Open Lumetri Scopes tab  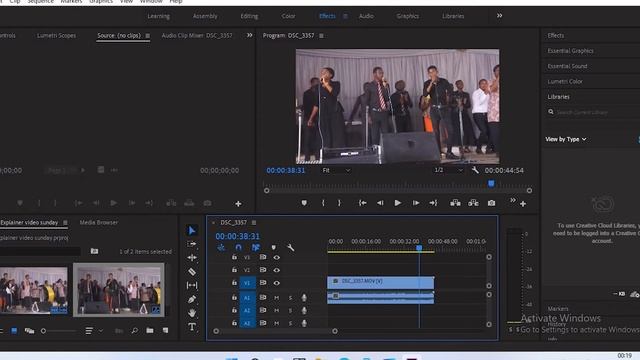tap(56, 36)
